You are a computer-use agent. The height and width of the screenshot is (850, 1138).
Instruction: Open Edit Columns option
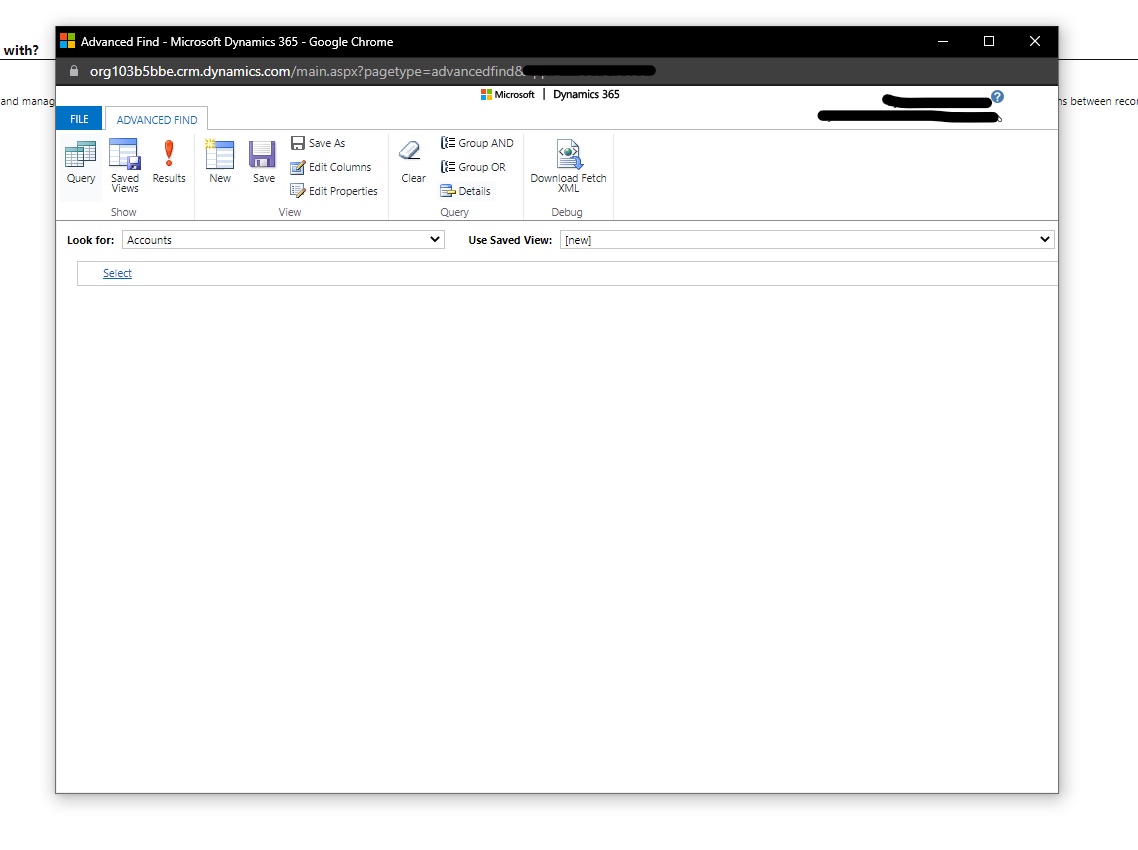click(x=331, y=167)
